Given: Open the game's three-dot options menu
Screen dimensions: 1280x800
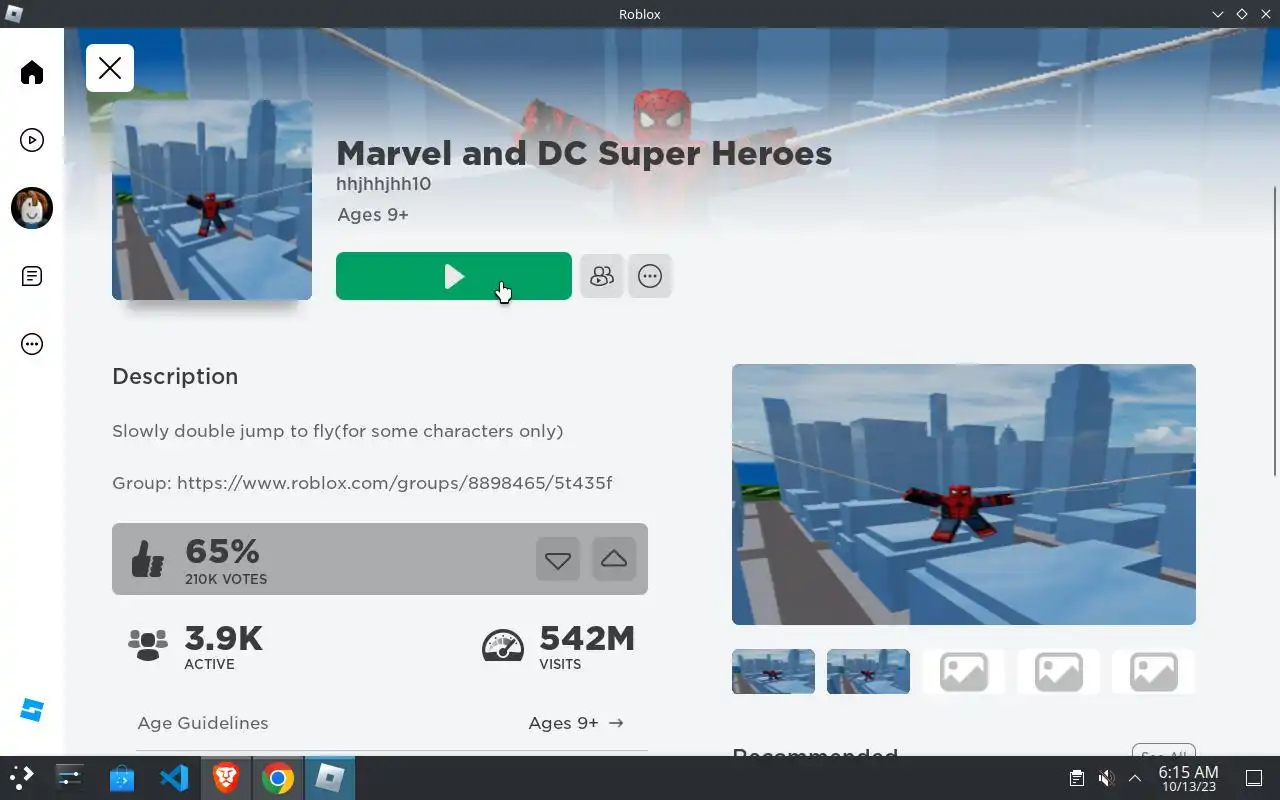Looking at the screenshot, I should coord(650,276).
